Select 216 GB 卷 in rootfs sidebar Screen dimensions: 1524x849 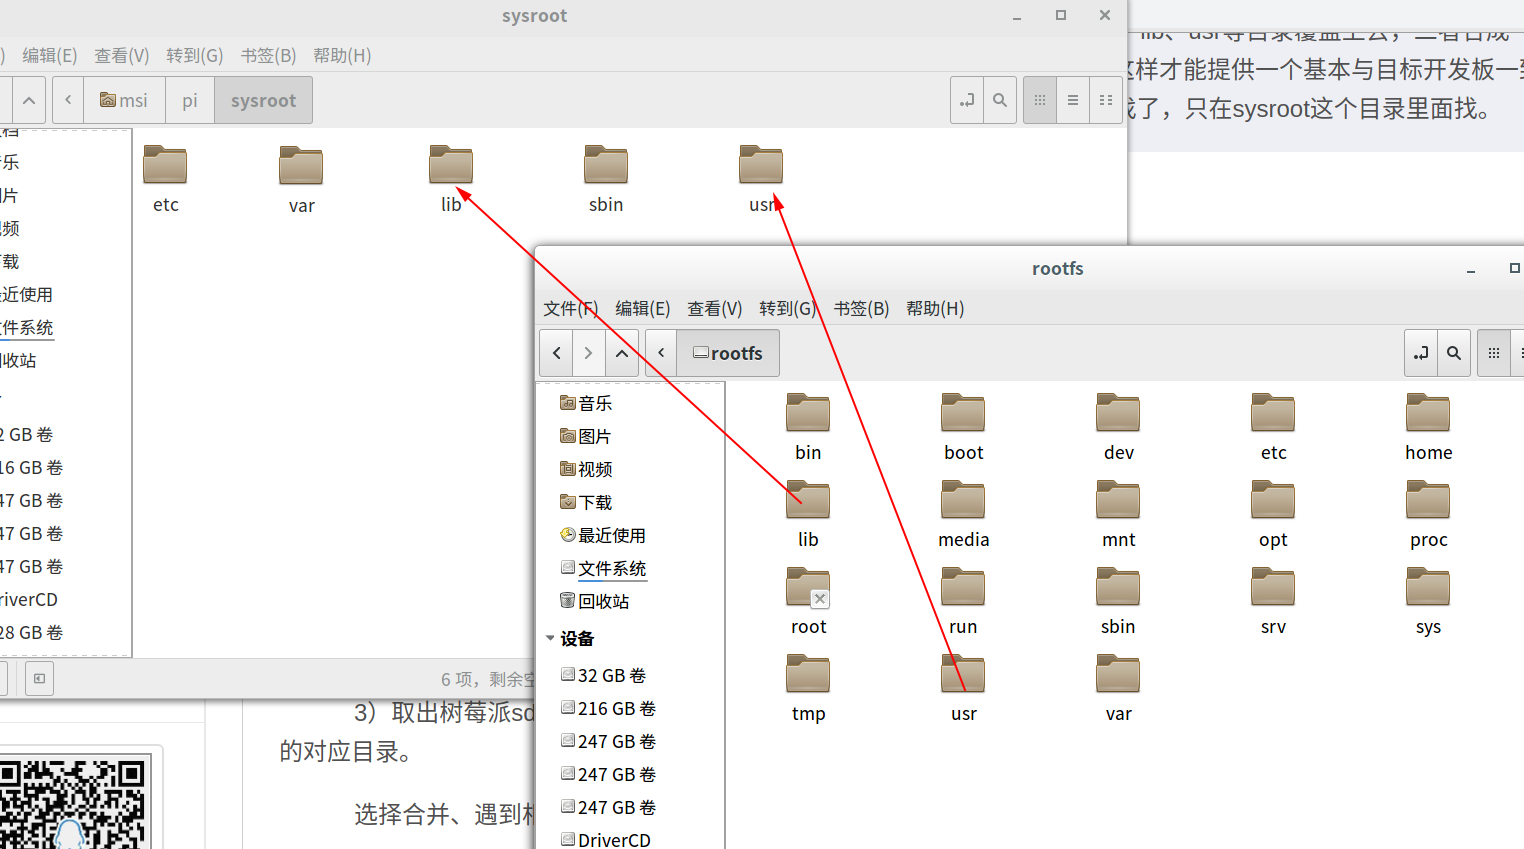[608, 708]
